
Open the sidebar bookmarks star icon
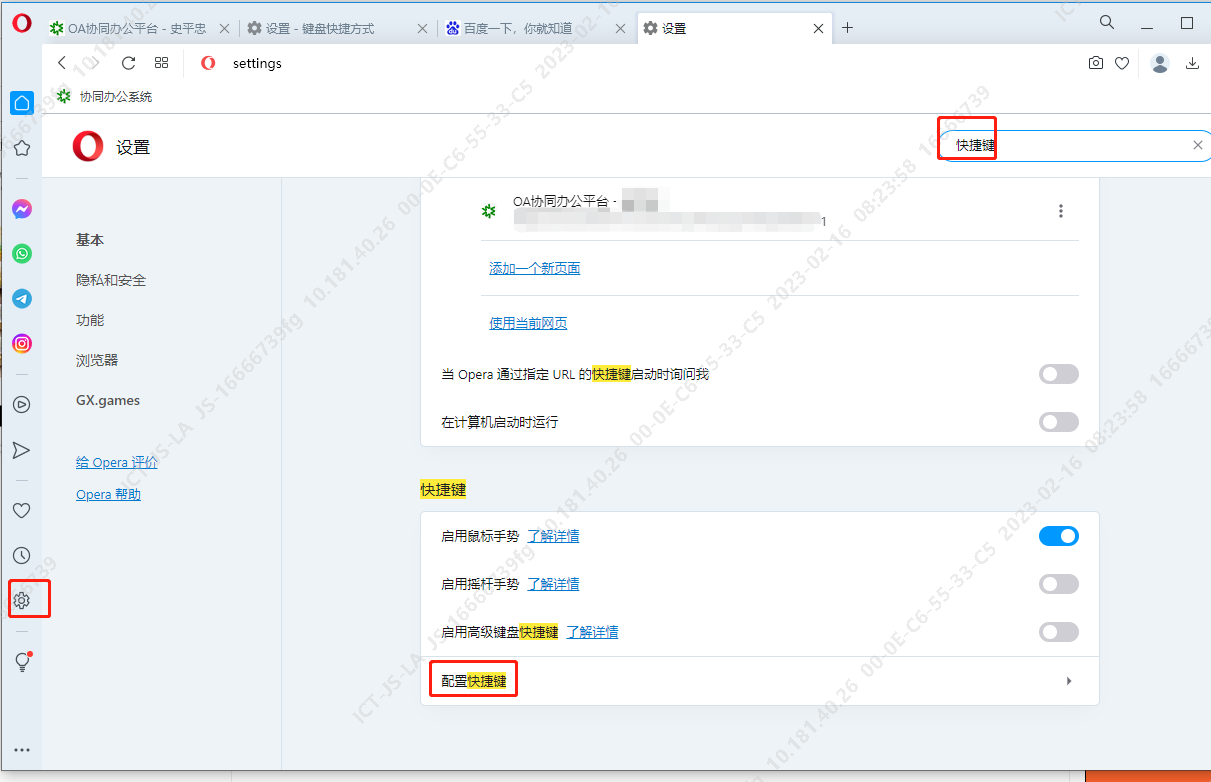tap(21, 148)
